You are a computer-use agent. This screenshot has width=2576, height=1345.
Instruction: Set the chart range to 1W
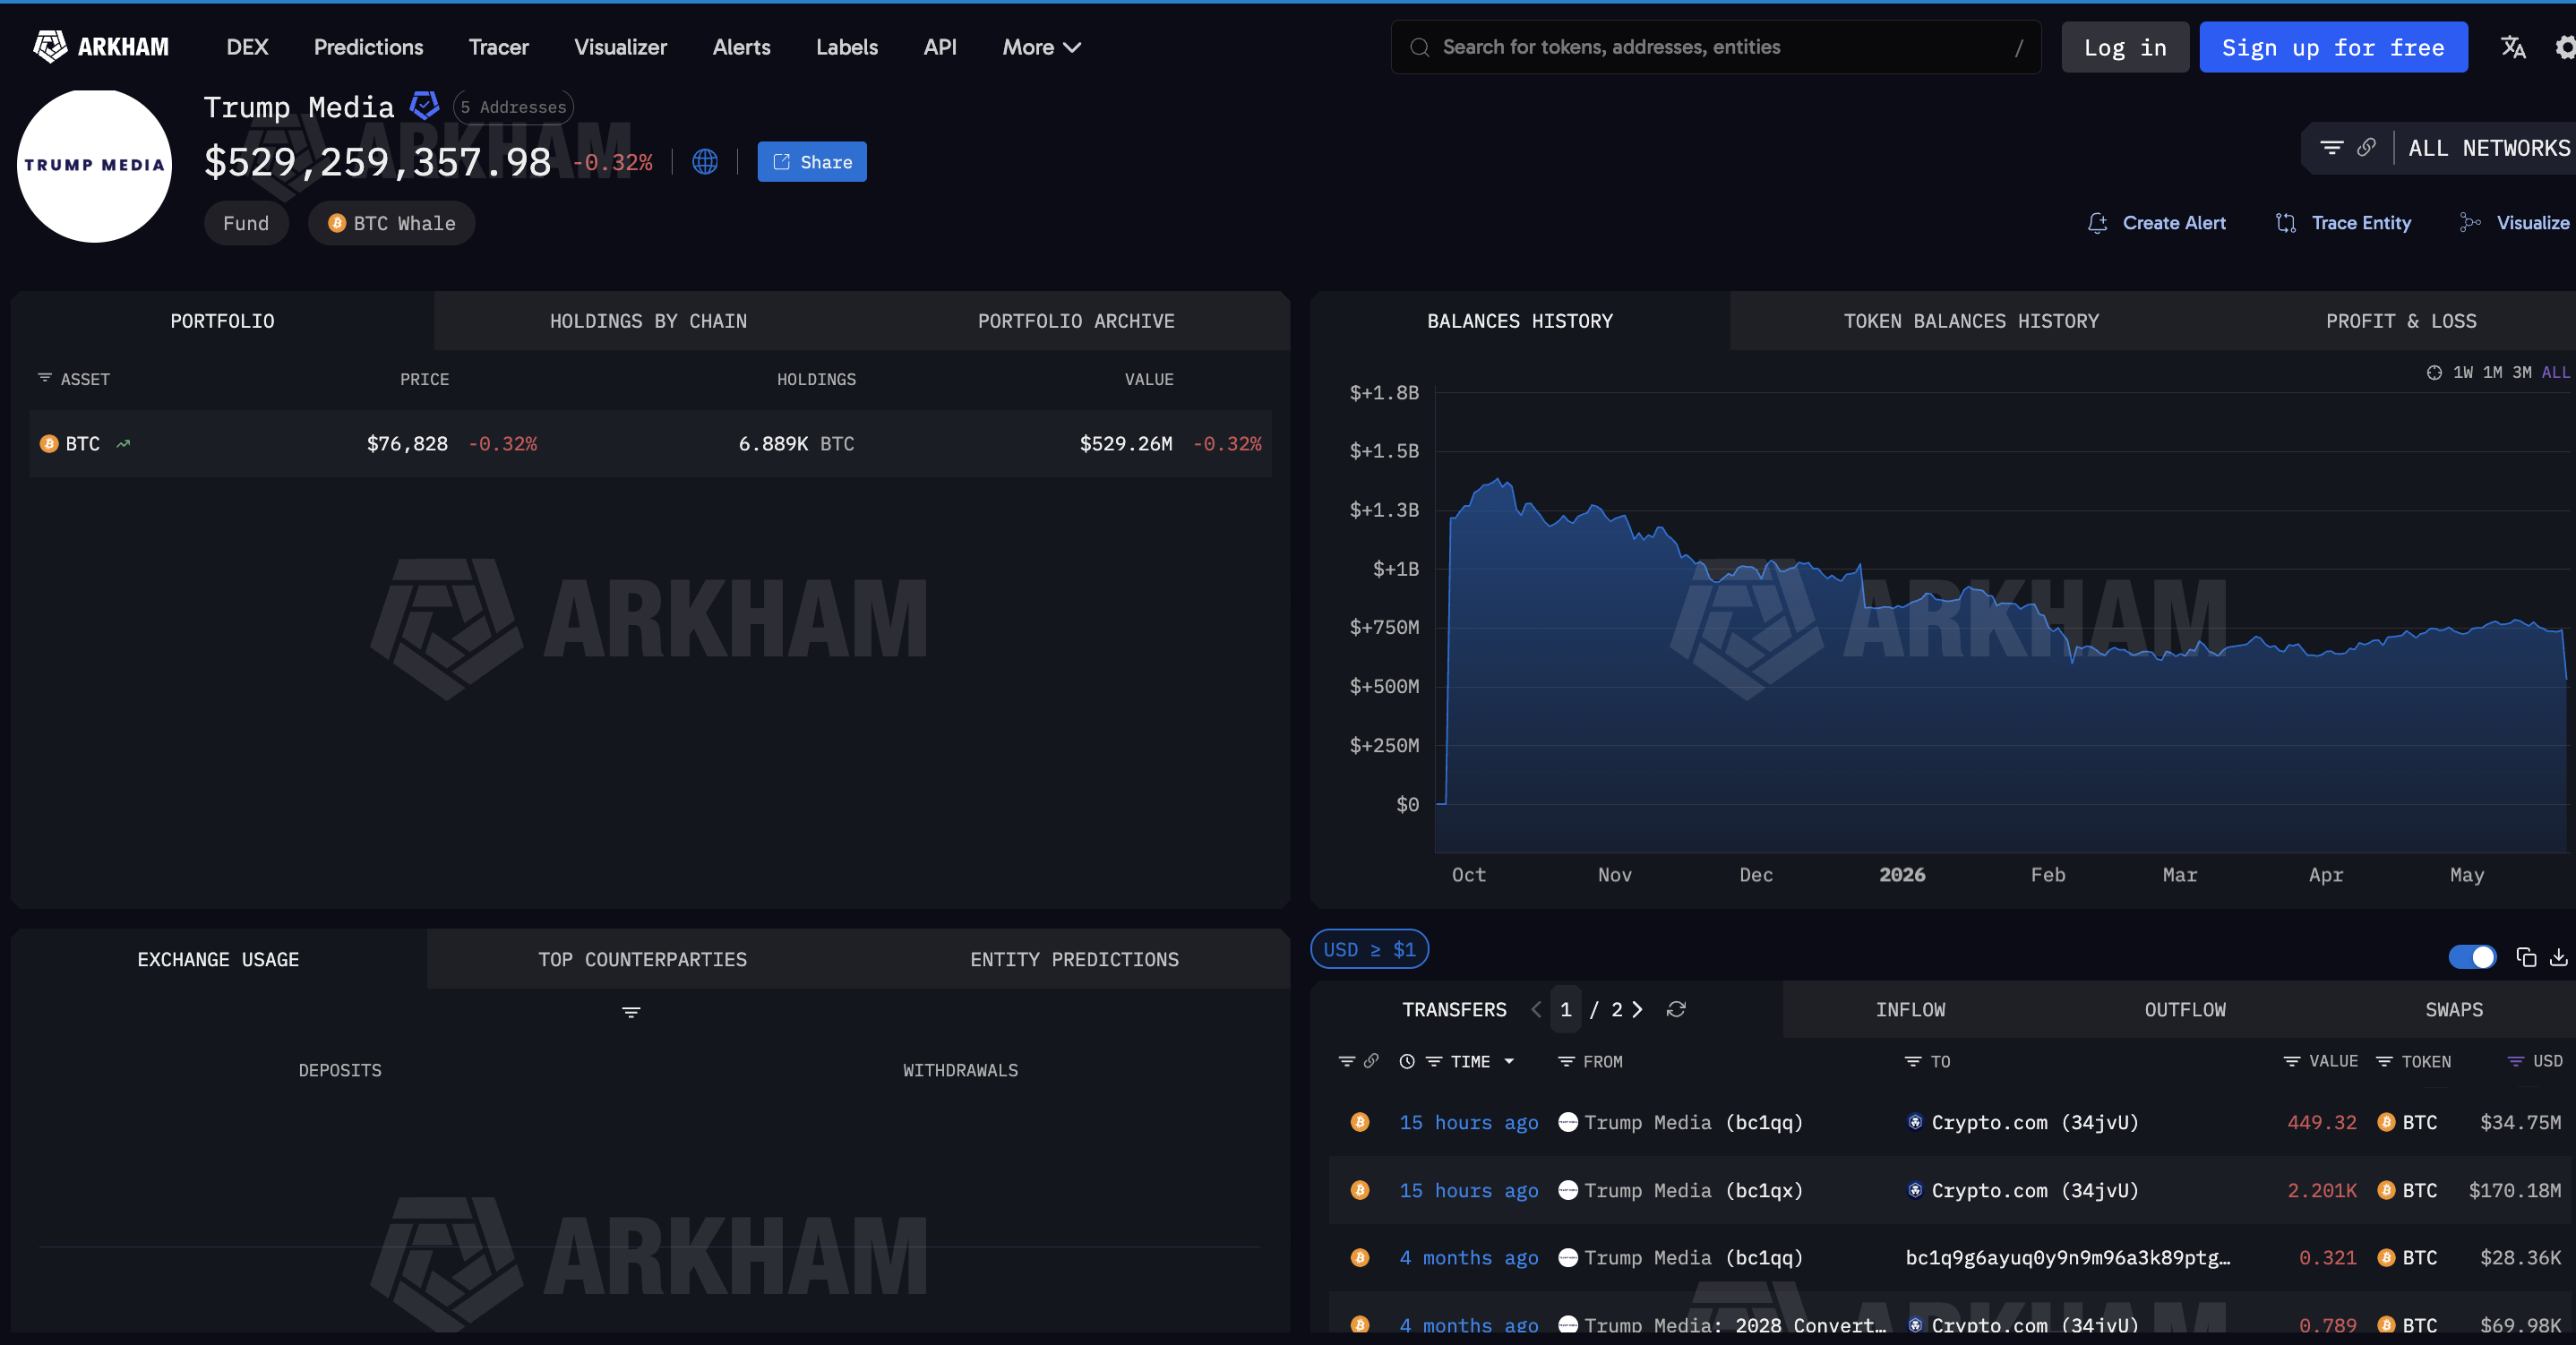click(x=2463, y=373)
